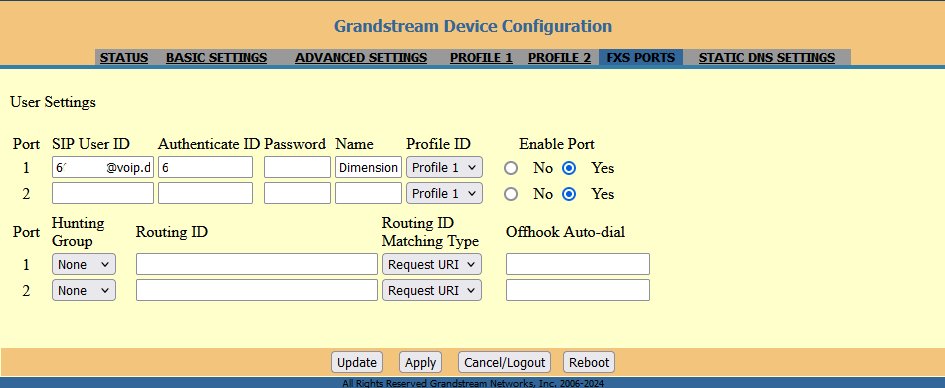Click the Routing ID Matching Type label
Image resolution: width=945 pixels, height=388 pixels.
(430, 232)
